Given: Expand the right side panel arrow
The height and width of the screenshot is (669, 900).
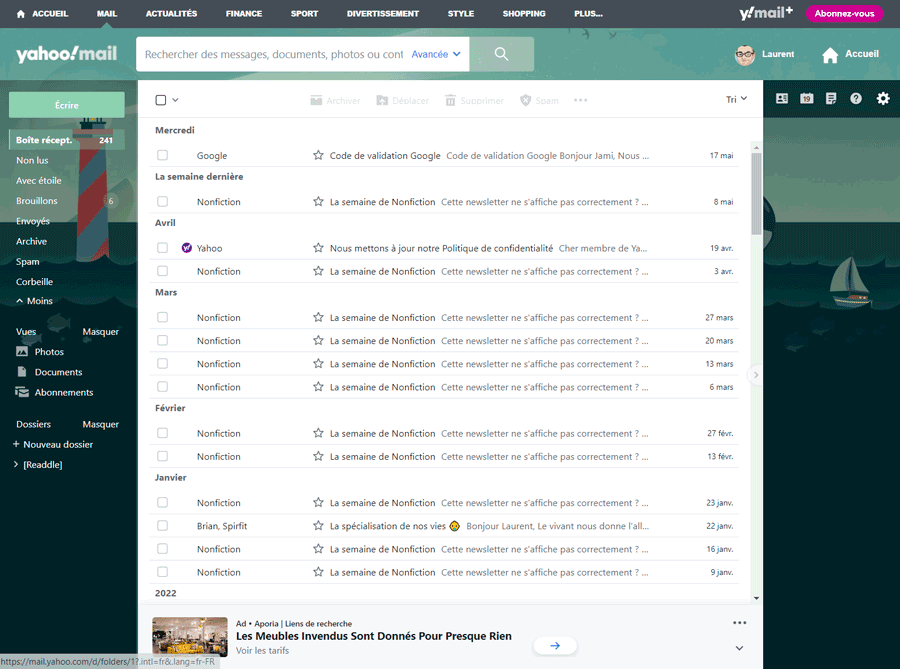Looking at the screenshot, I should coord(756,375).
